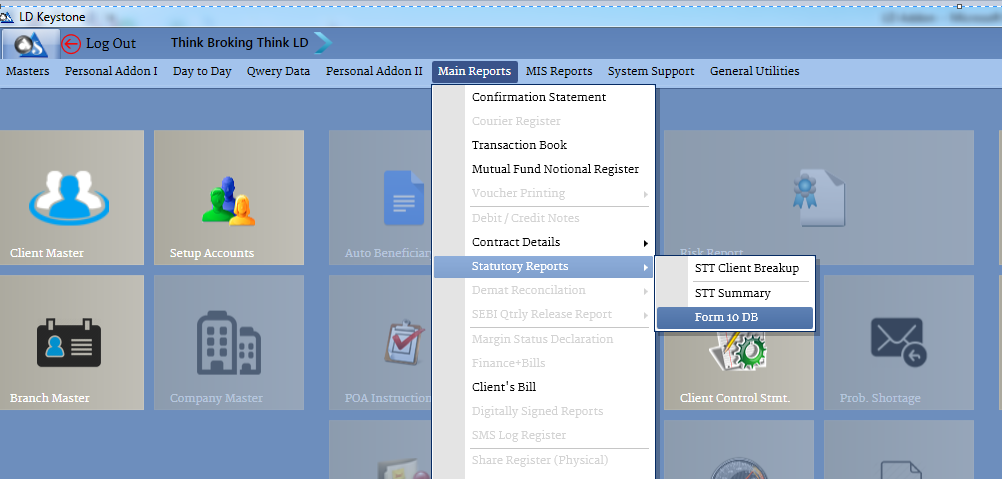Screen dimensions: 1002x479
Task: Open Mutual Fund Notional Register
Action: pos(555,170)
